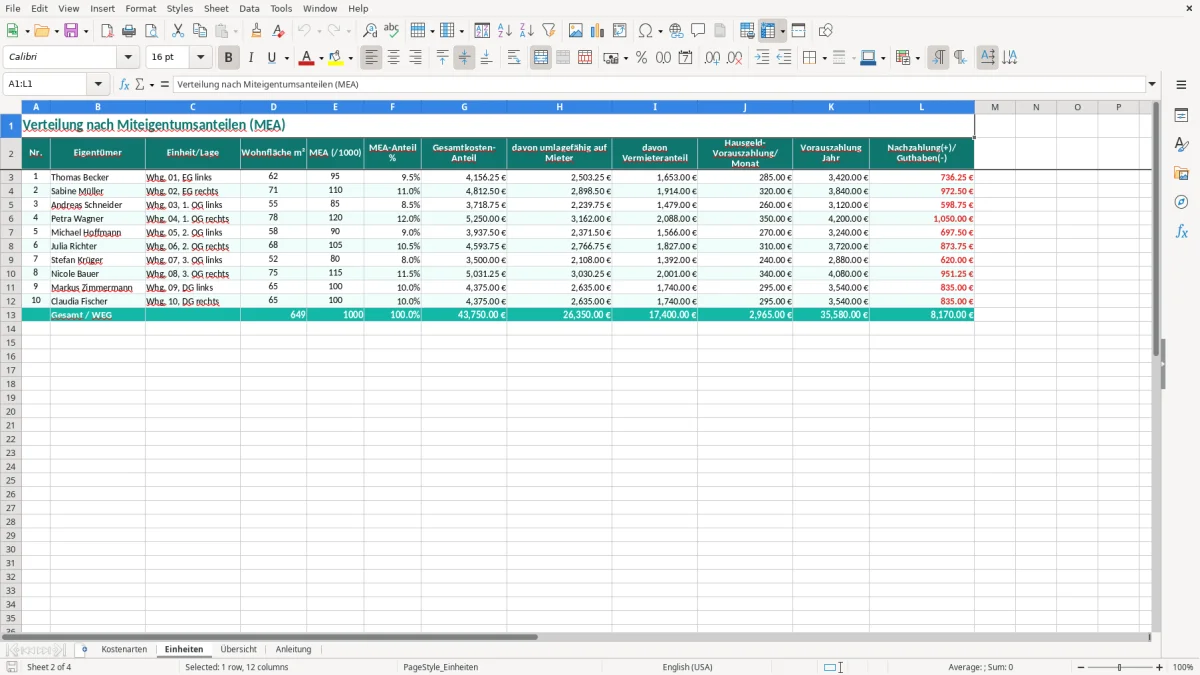1200x675 pixels.
Task: Open Print Preview via magnifier page icon
Action: coord(151,31)
